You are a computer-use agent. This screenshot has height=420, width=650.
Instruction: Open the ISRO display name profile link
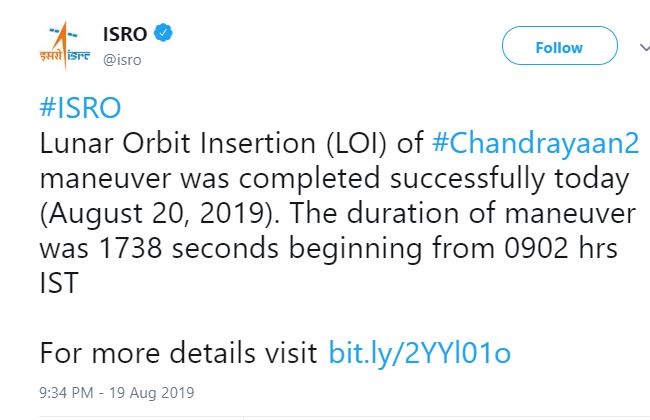[x=125, y=34]
